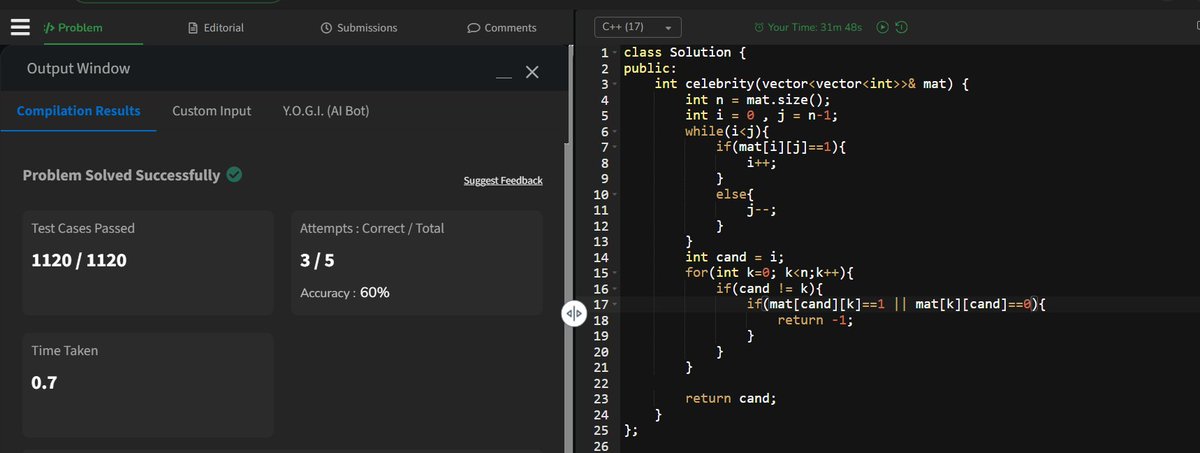This screenshot has width=1200, height=453.
Task: Click the 'Time Taken' label
Action: (x=65, y=351)
